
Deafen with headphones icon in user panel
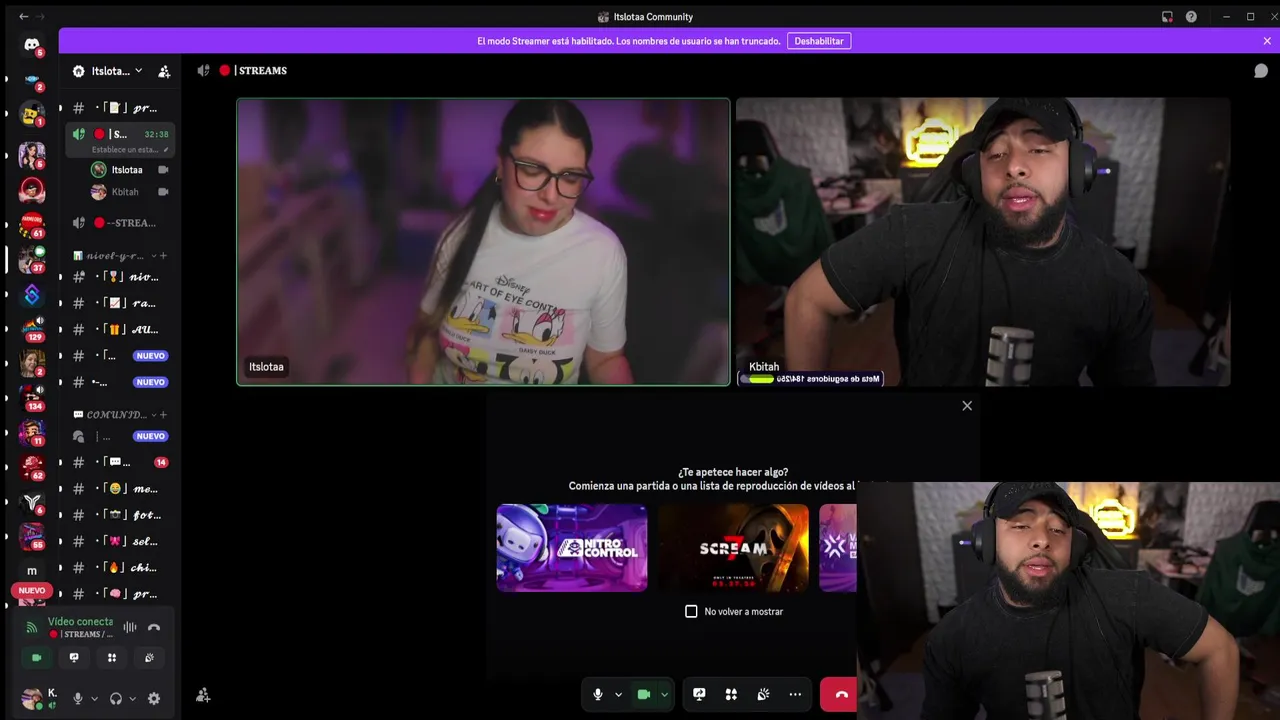coord(116,699)
